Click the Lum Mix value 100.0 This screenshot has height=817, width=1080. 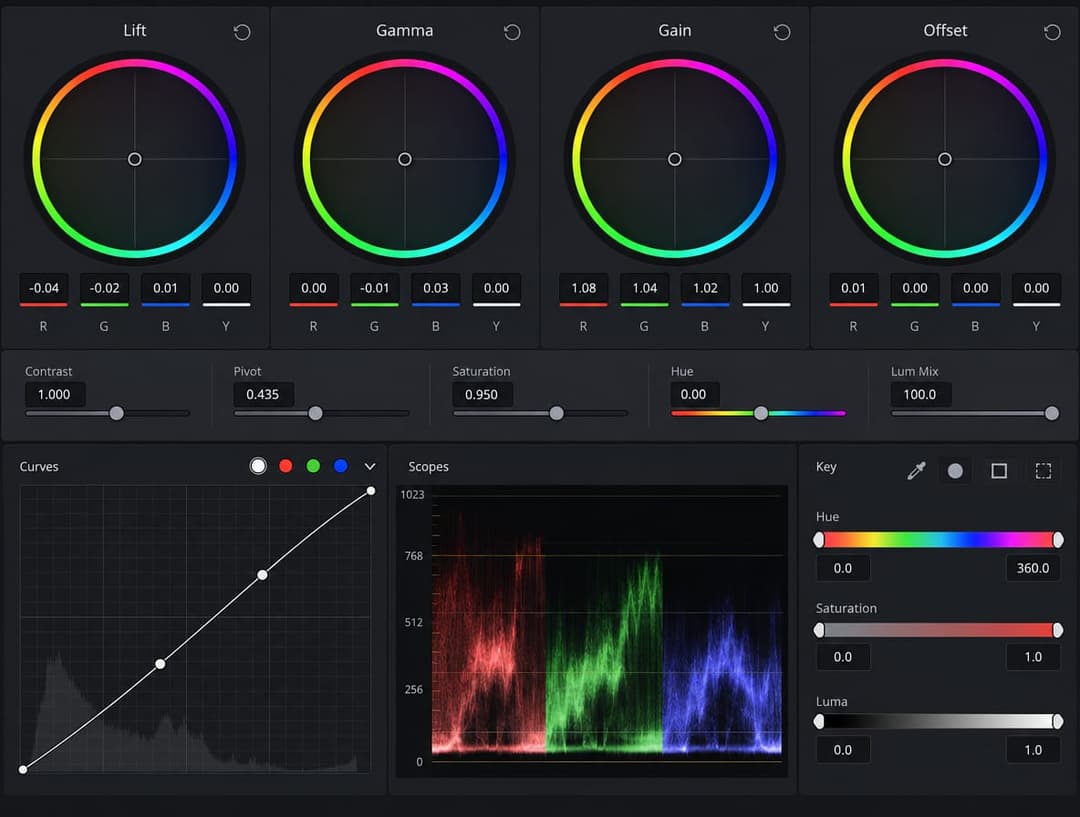click(x=920, y=395)
